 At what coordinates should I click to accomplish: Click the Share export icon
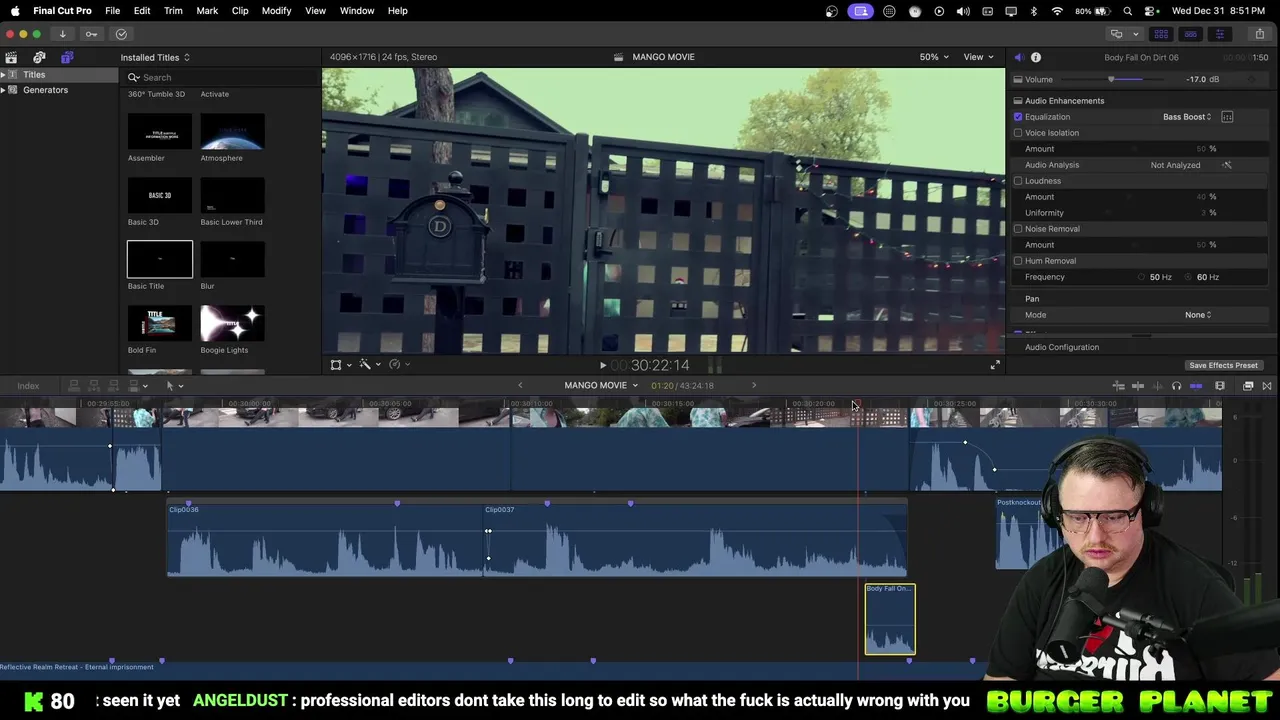point(1259,34)
